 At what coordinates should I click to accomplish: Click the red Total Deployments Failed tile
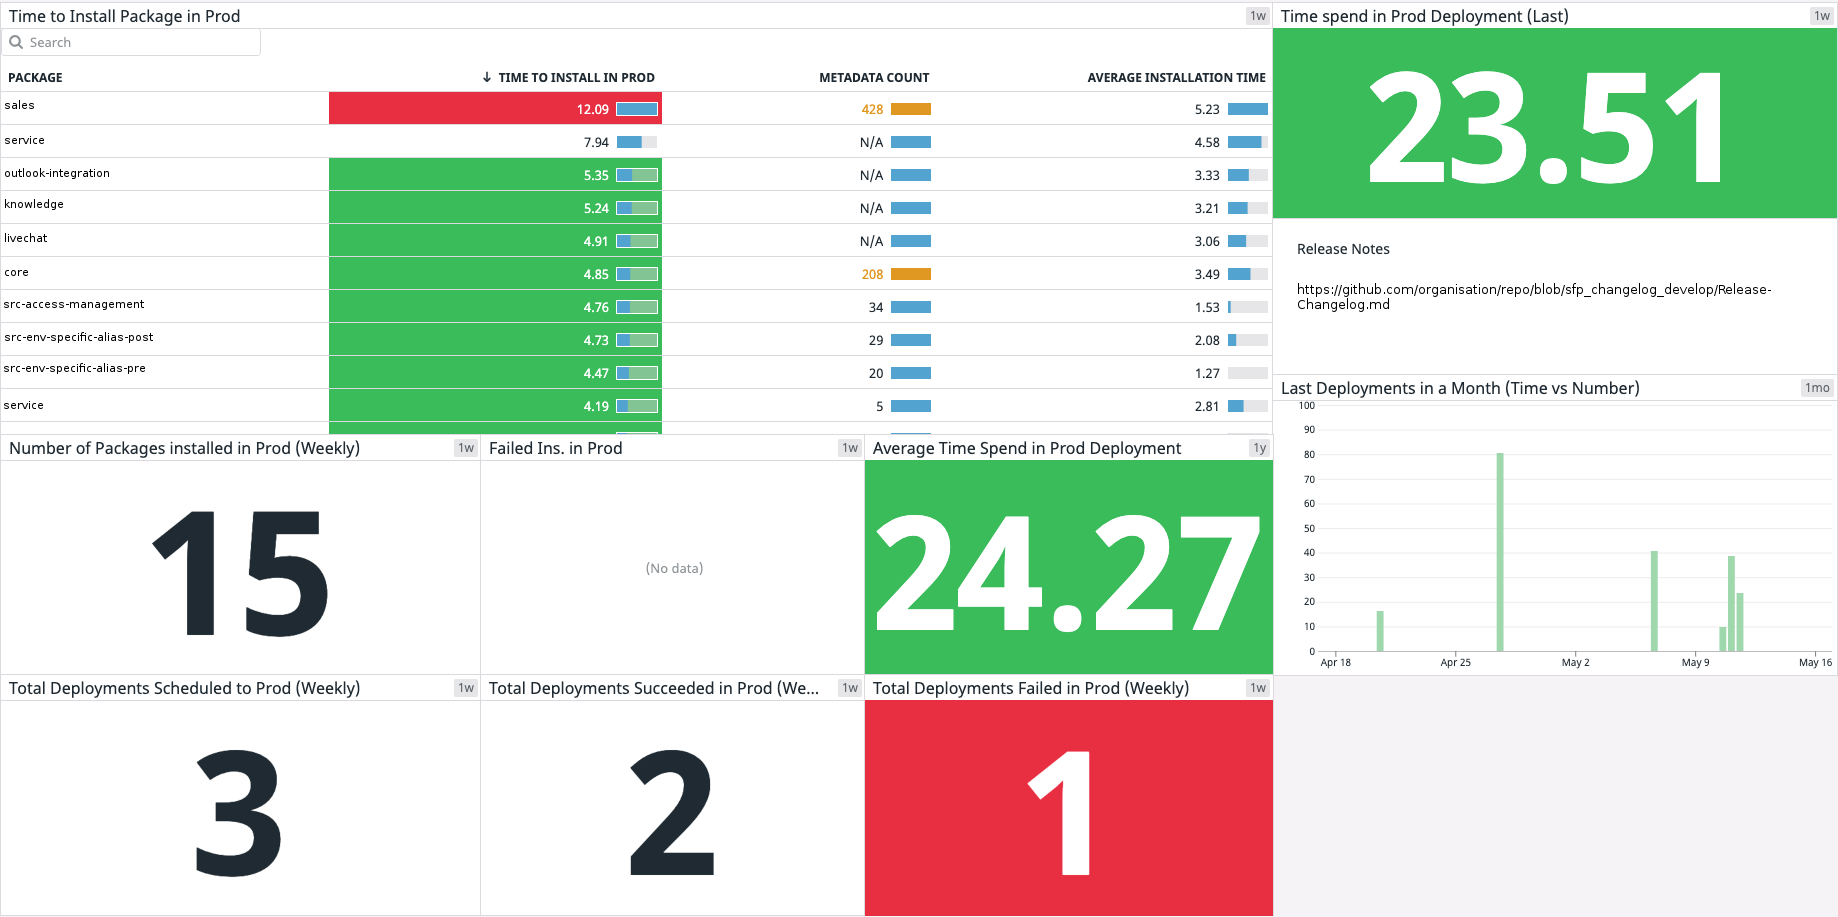[1068, 808]
